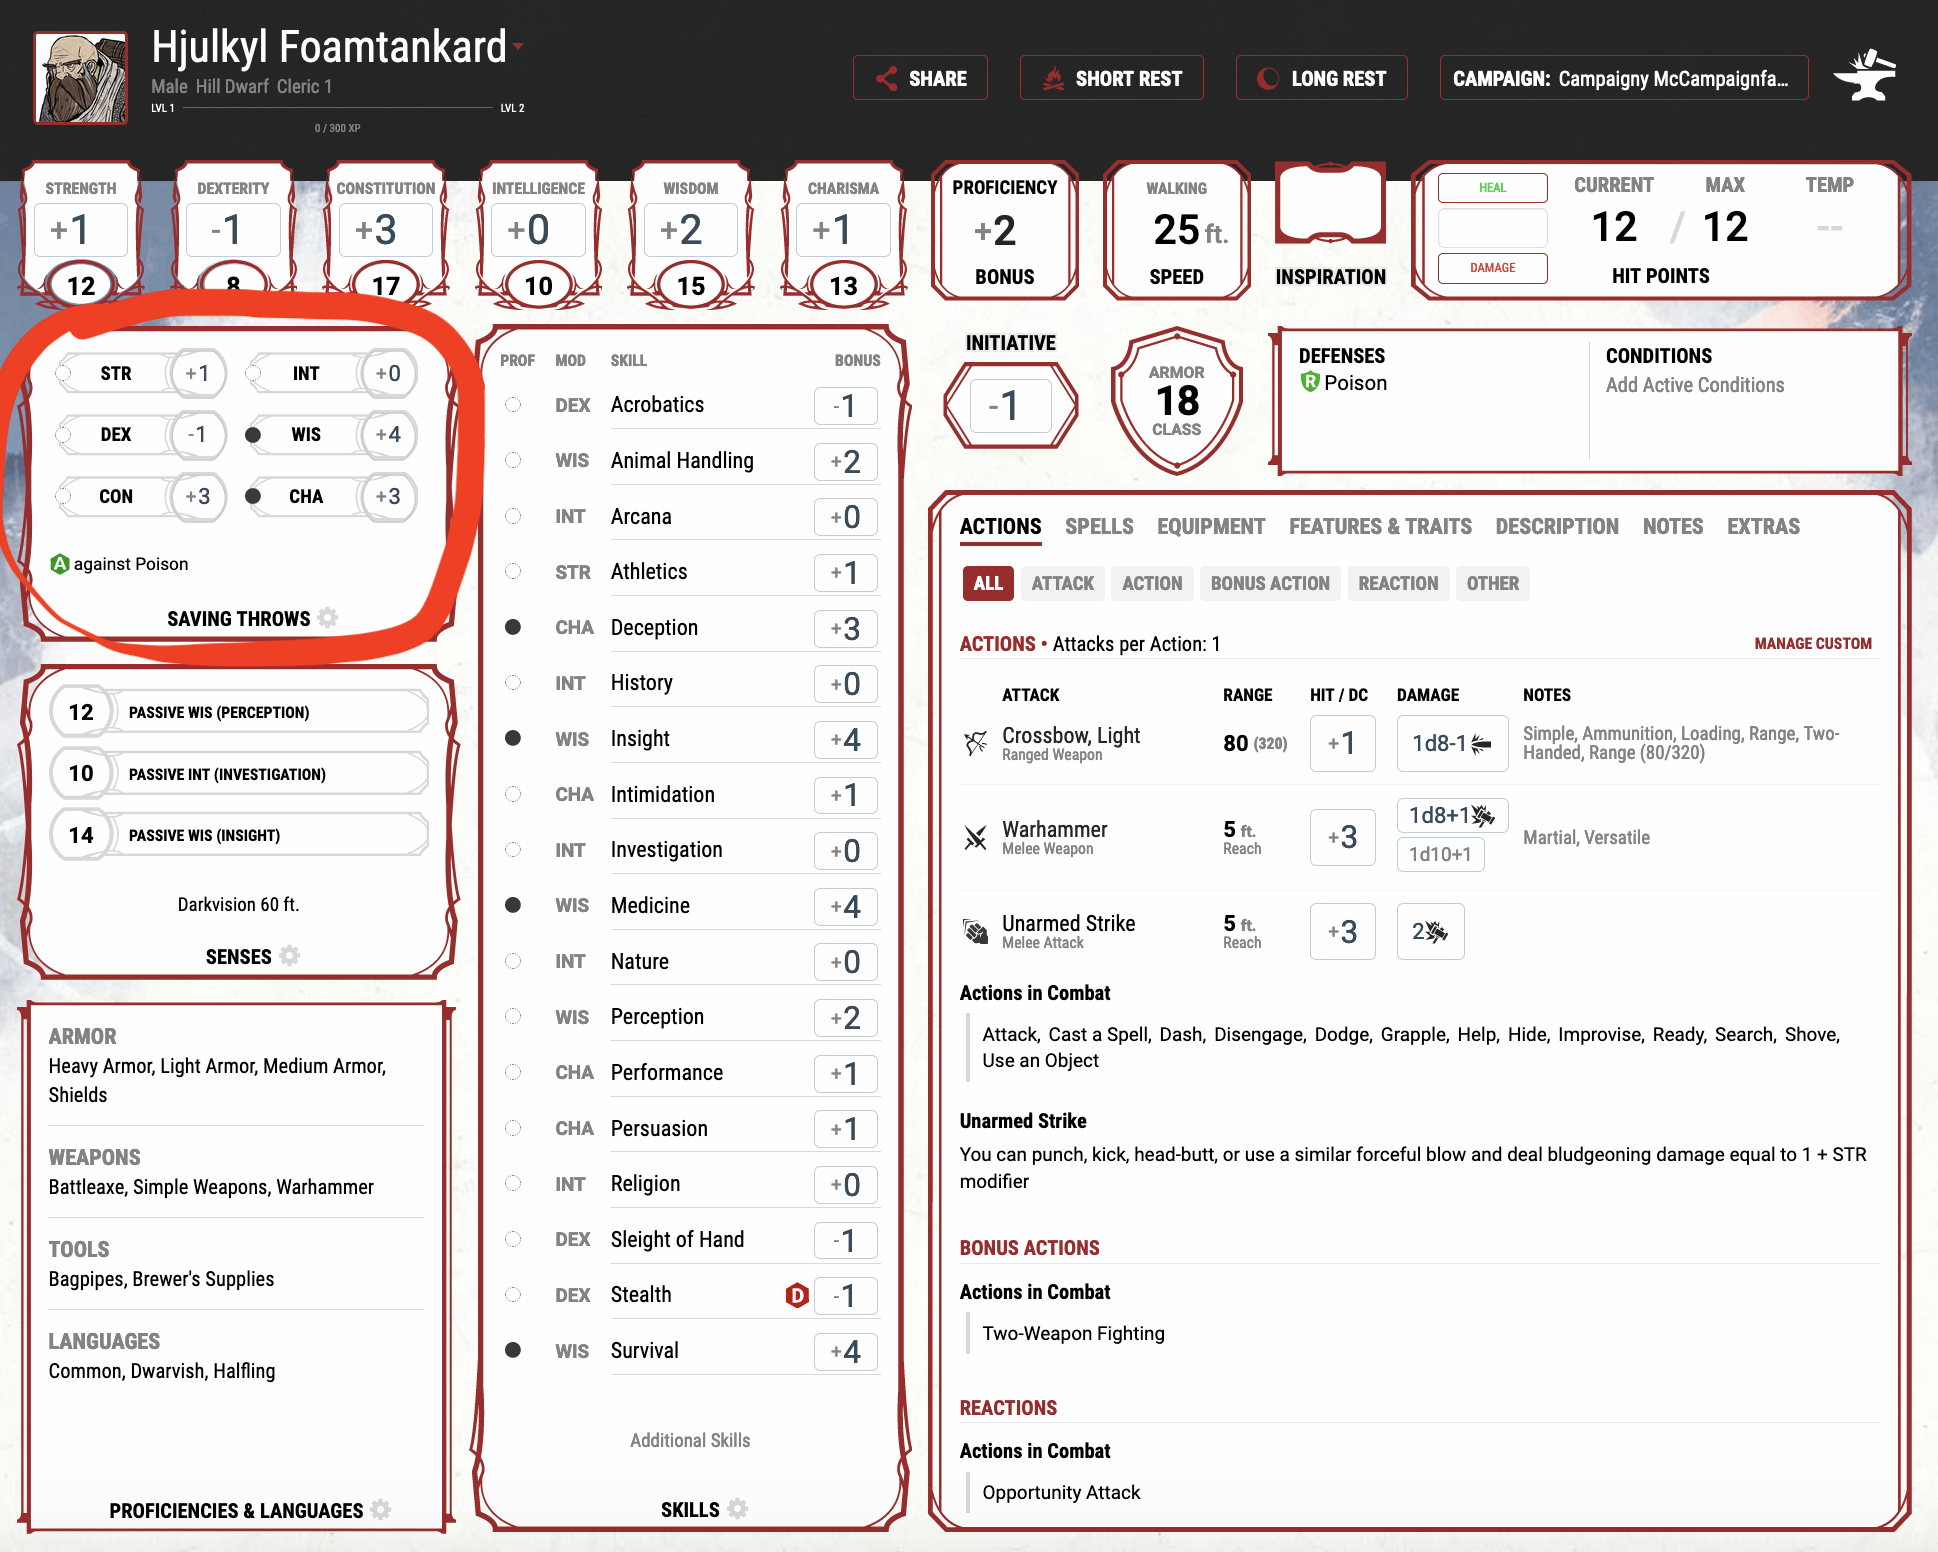Image resolution: width=1938 pixels, height=1552 pixels.
Task: Toggle the WIS saving throw proficiency dot
Action: click(x=254, y=435)
